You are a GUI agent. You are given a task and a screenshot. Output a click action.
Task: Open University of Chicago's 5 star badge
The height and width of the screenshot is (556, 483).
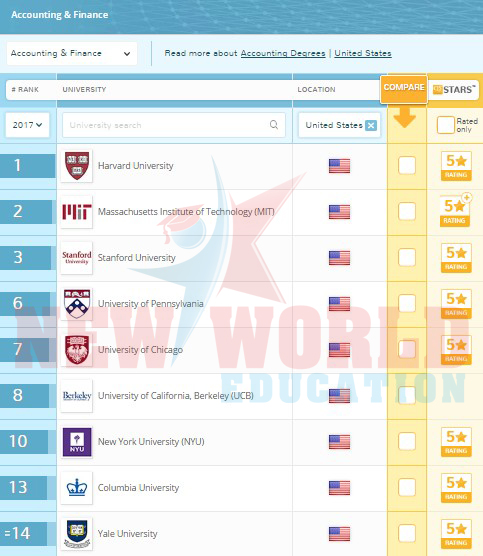(x=456, y=350)
